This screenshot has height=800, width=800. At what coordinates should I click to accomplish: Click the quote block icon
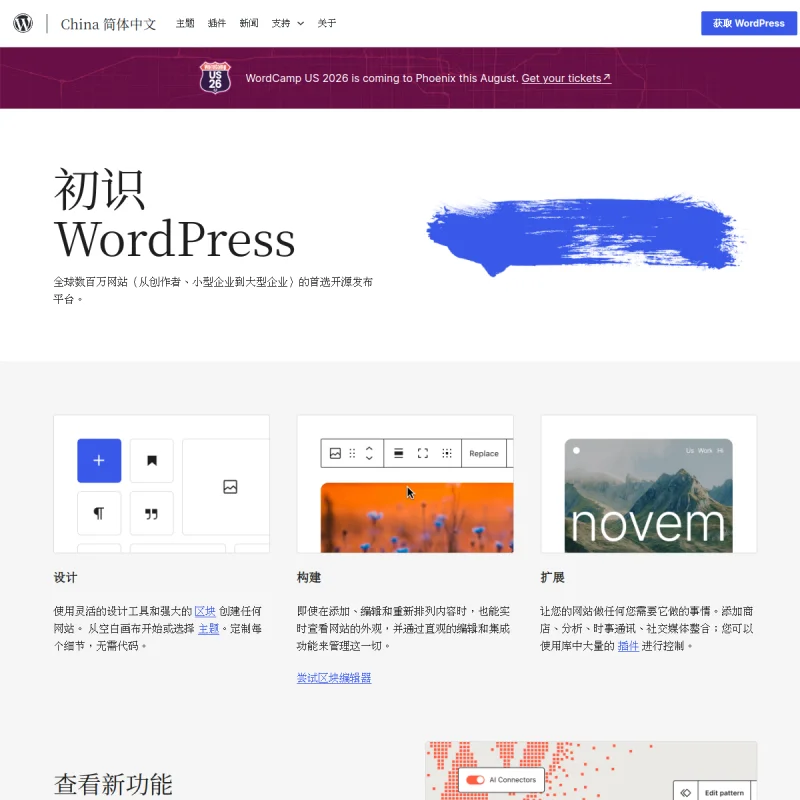[x=152, y=513]
